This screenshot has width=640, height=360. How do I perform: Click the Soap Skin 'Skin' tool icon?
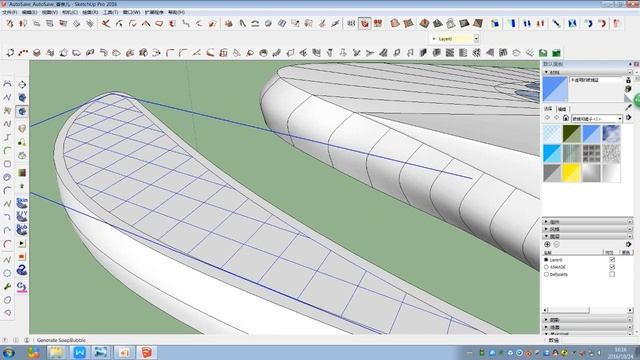[x=22, y=203]
